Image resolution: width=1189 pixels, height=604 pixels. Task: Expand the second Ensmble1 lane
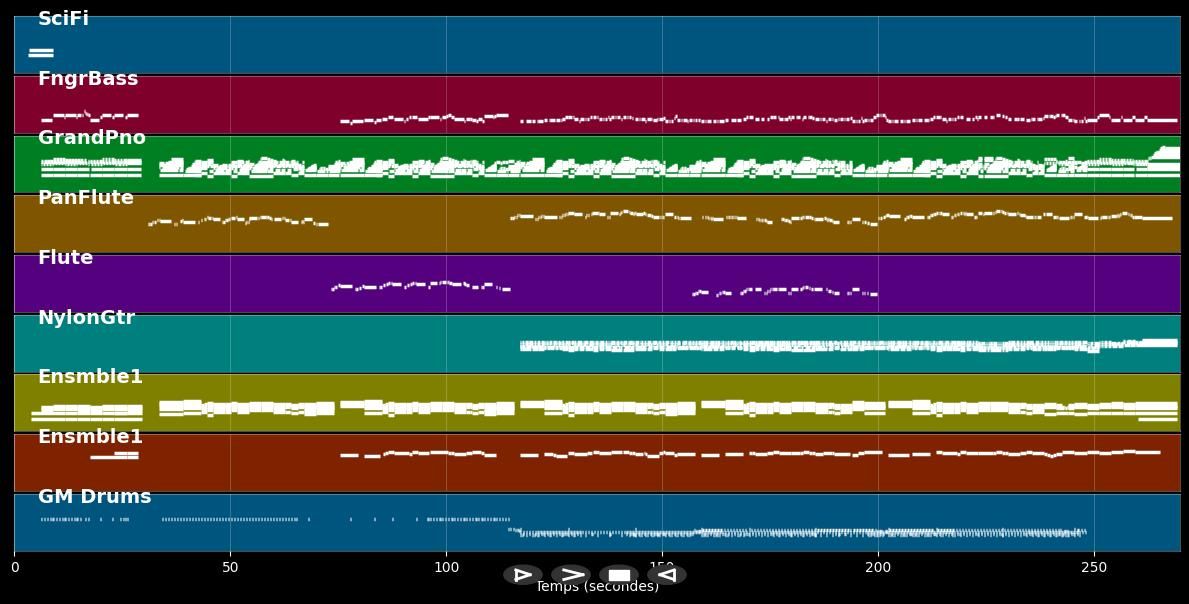click(91, 436)
